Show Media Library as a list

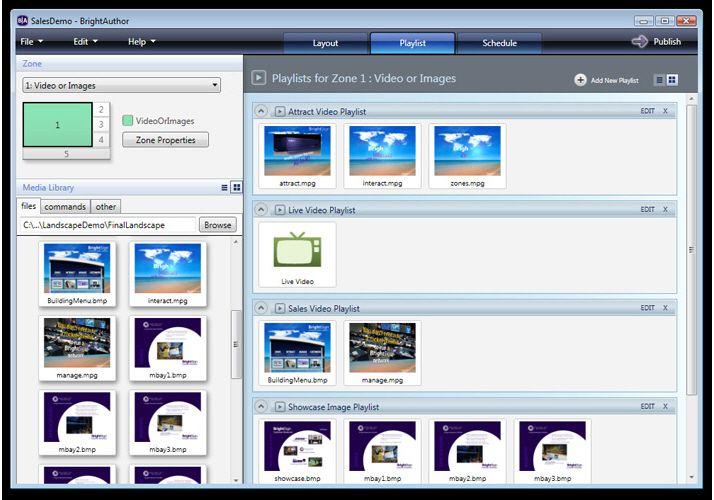pyautogui.click(x=224, y=187)
